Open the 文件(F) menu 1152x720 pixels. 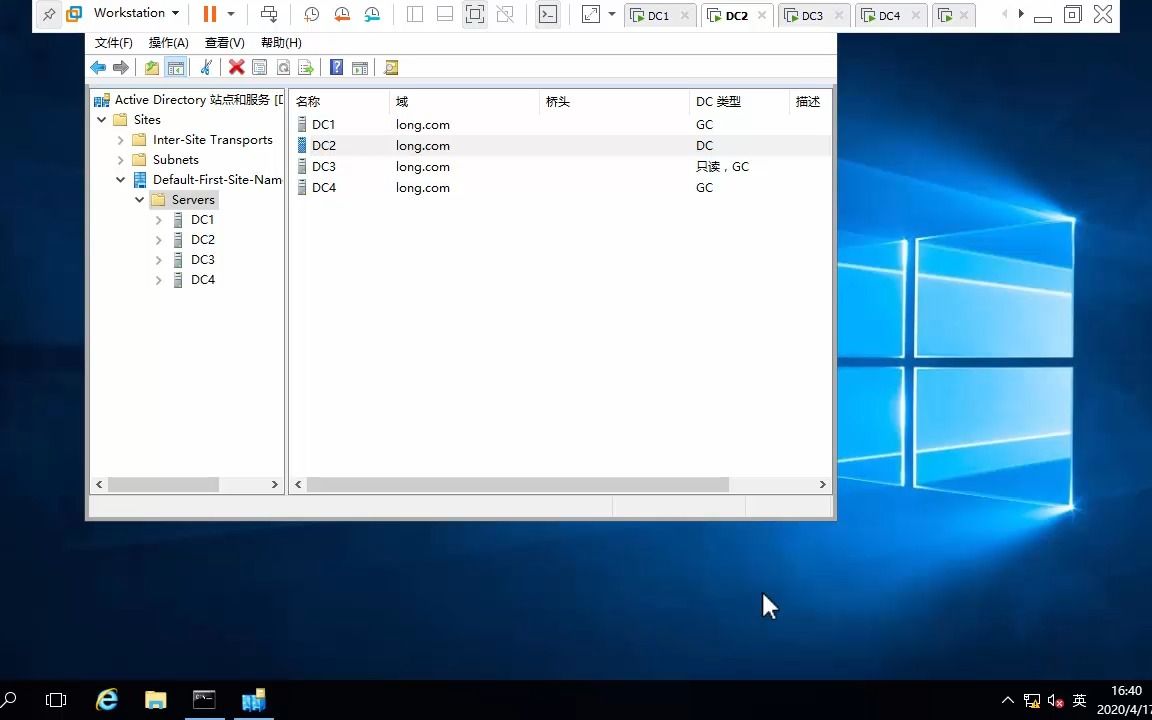[114, 43]
